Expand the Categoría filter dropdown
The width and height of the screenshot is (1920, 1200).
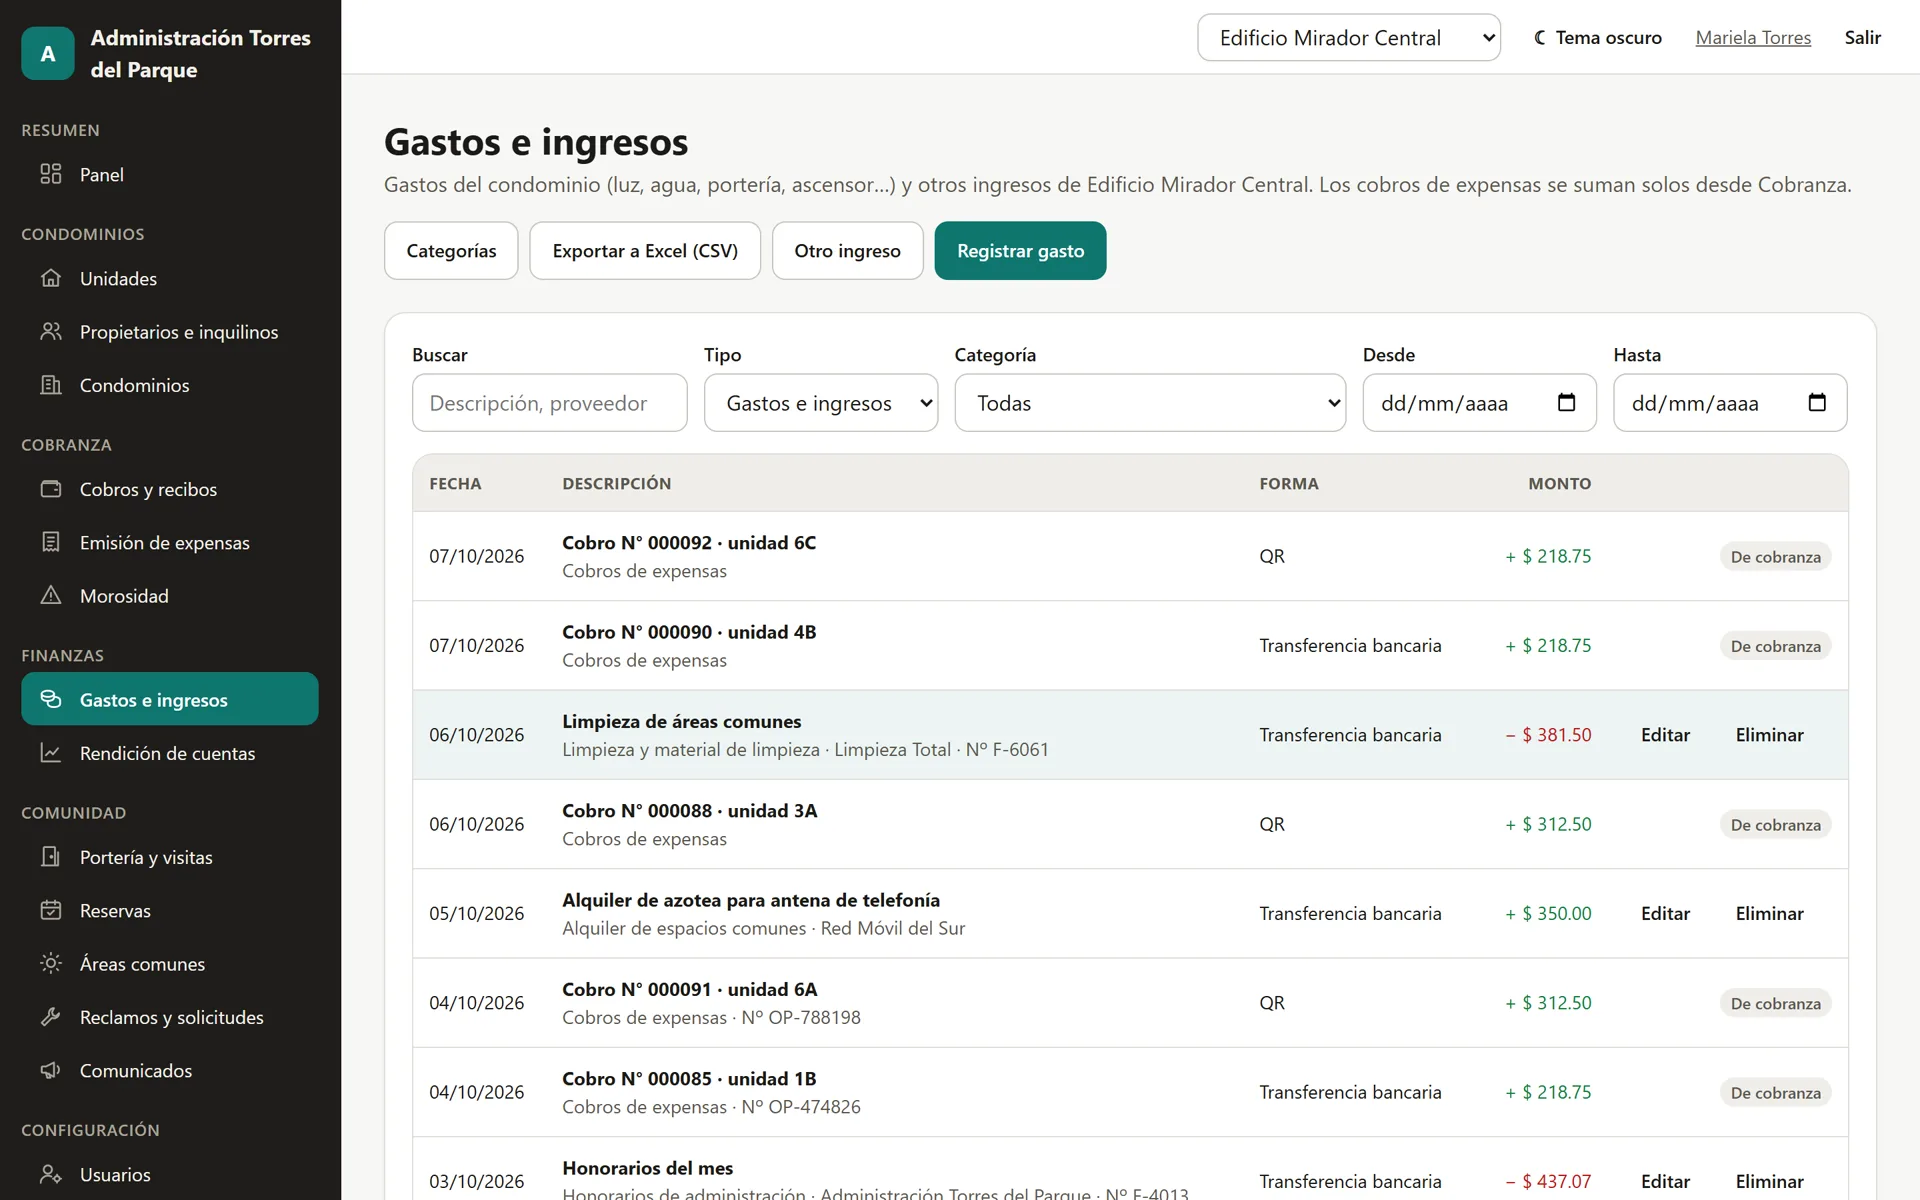pyautogui.click(x=1150, y=403)
